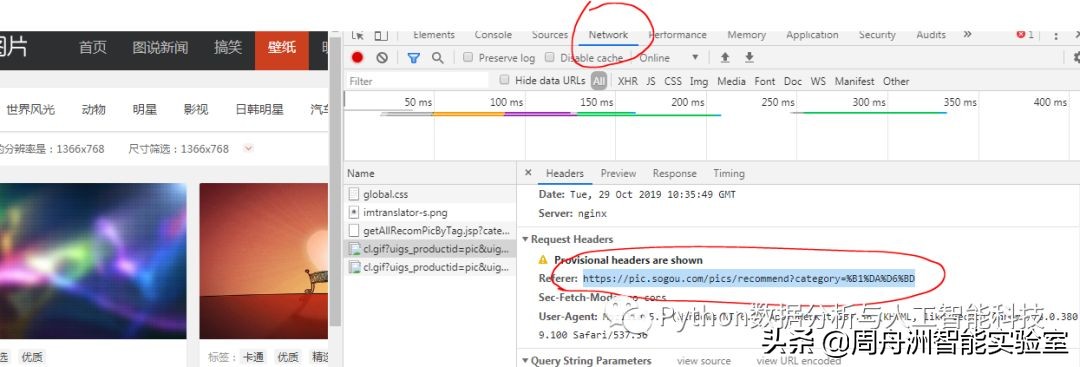Click the view source link

(703, 361)
